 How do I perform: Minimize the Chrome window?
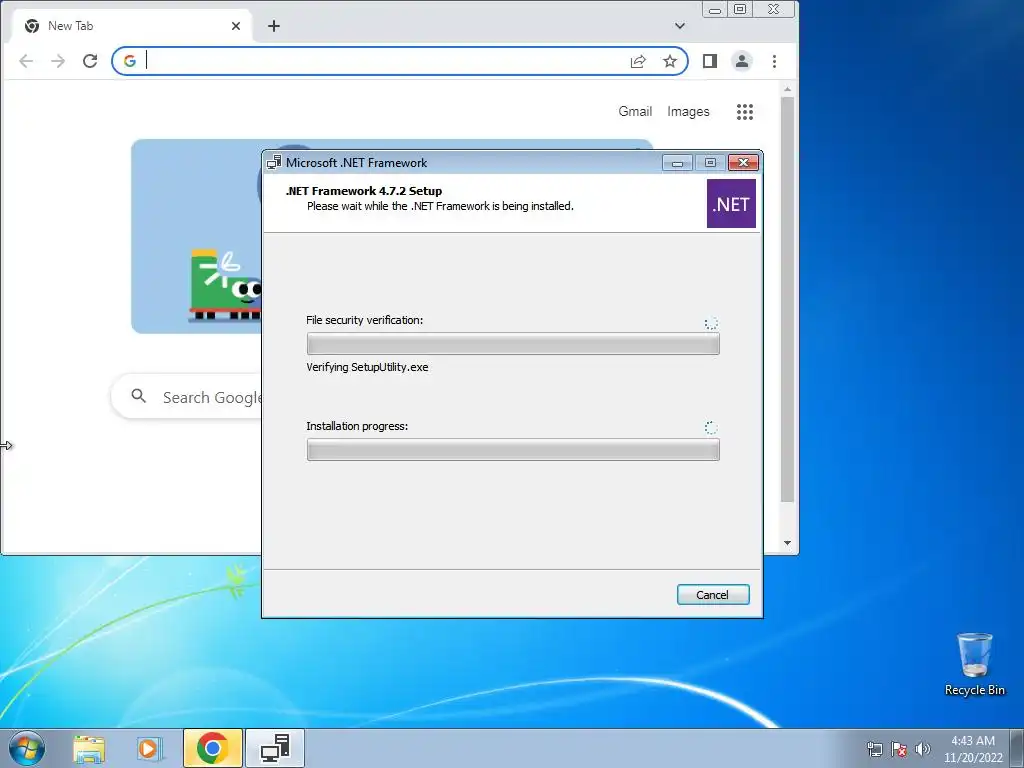(x=715, y=10)
